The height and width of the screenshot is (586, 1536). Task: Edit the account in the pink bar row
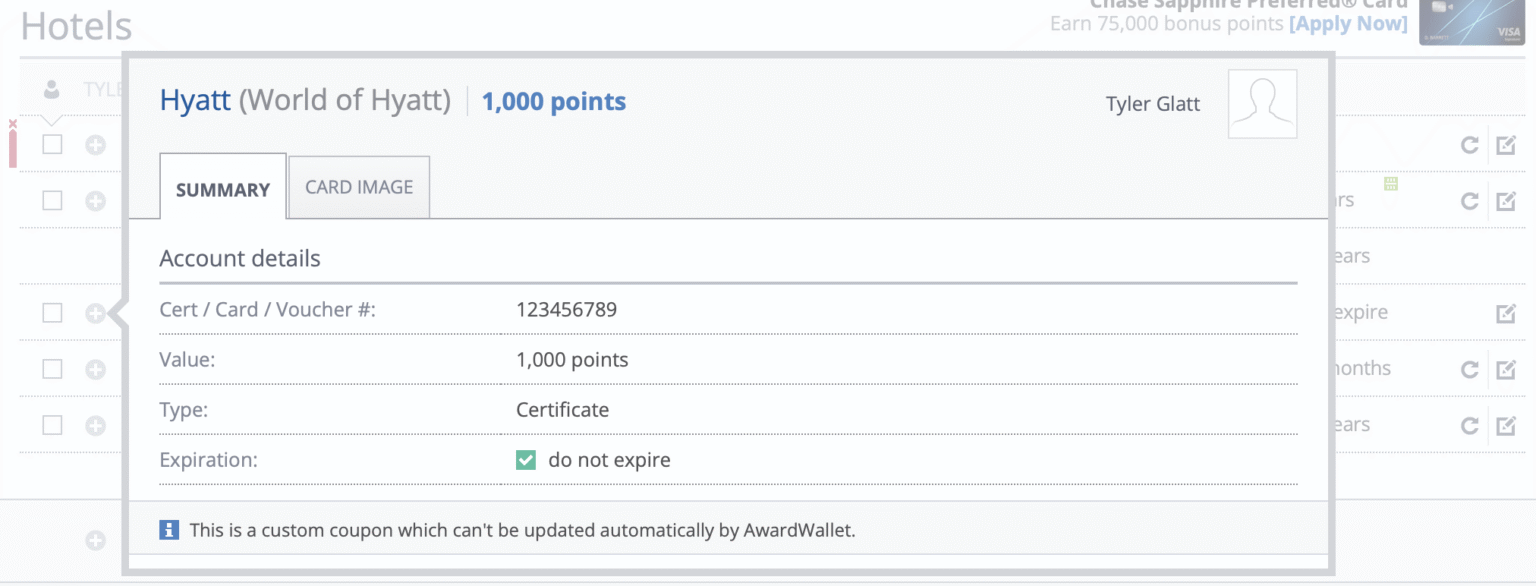click(x=1506, y=146)
